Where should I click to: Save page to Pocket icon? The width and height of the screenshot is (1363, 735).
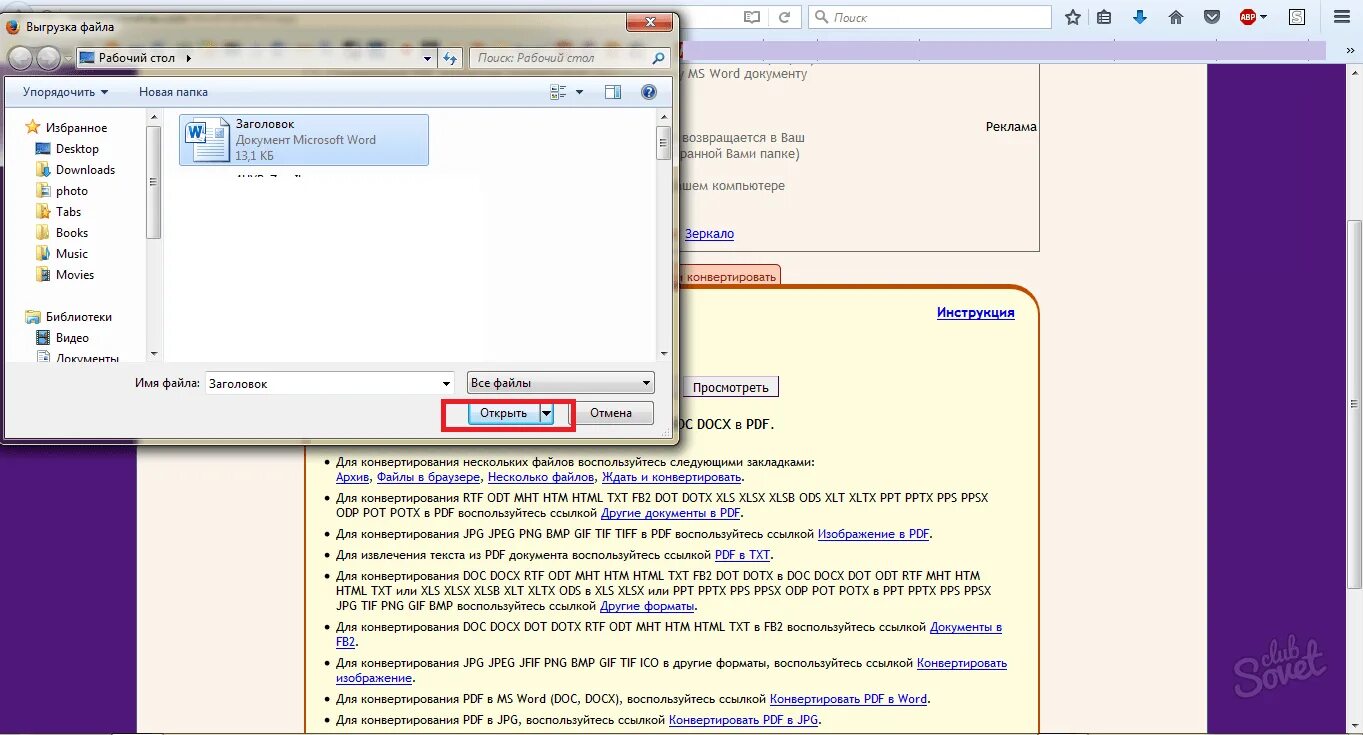click(x=1211, y=17)
